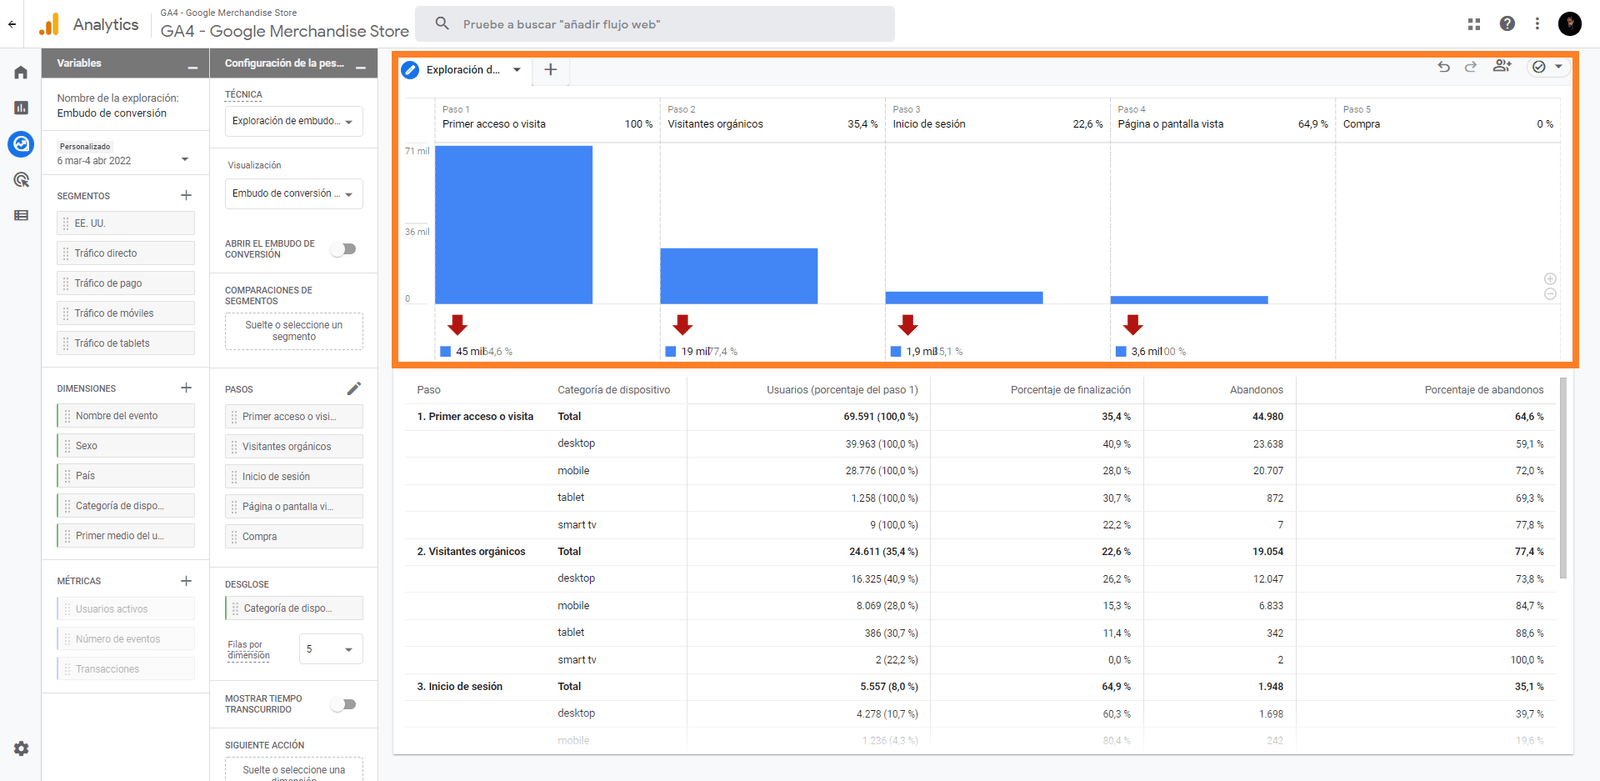Viewport: 1600px width, 781px height.
Task: Zoom in the funnel chart
Action: coord(1550,279)
